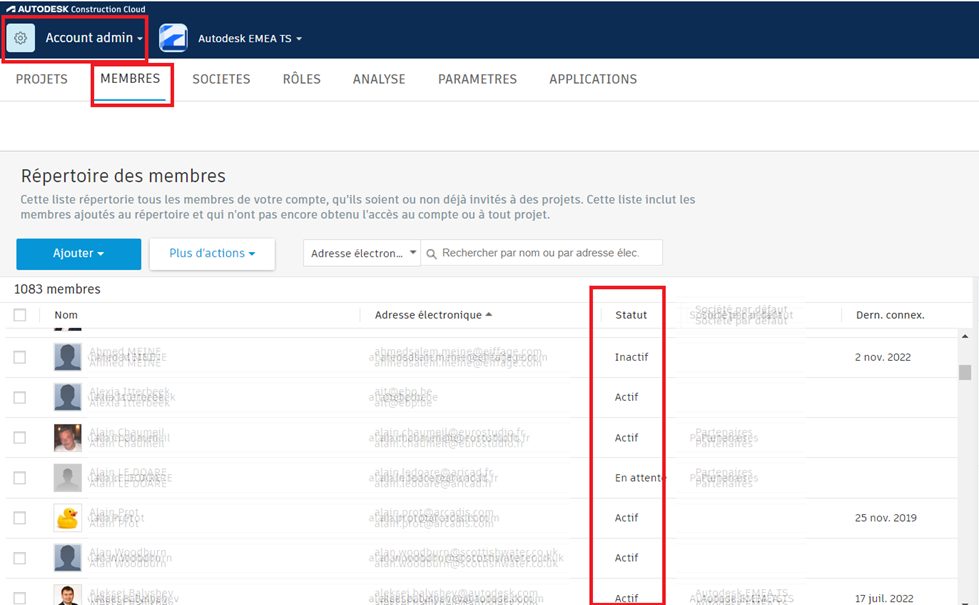The height and width of the screenshot is (605, 979).
Task: Tick the select-all checkbox in table header
Action: (x=20, y=315)
